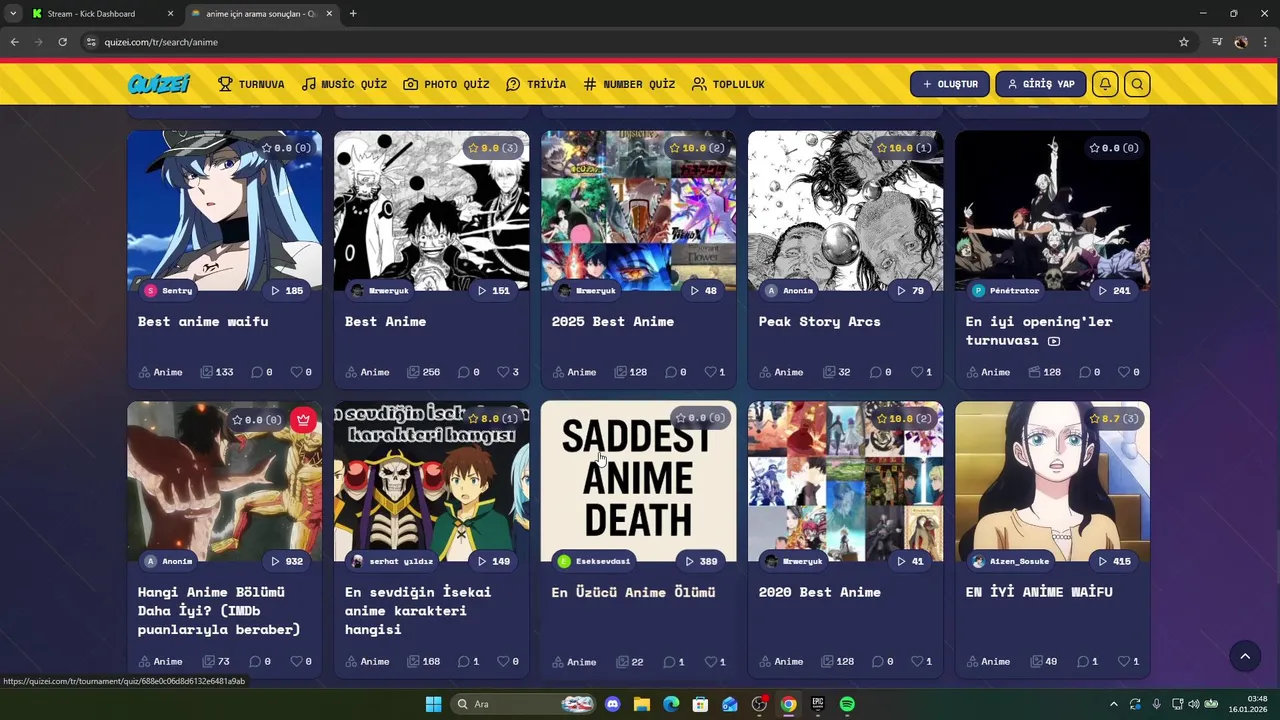
Task: Open Windows Start menu
Action: (433, 704)
